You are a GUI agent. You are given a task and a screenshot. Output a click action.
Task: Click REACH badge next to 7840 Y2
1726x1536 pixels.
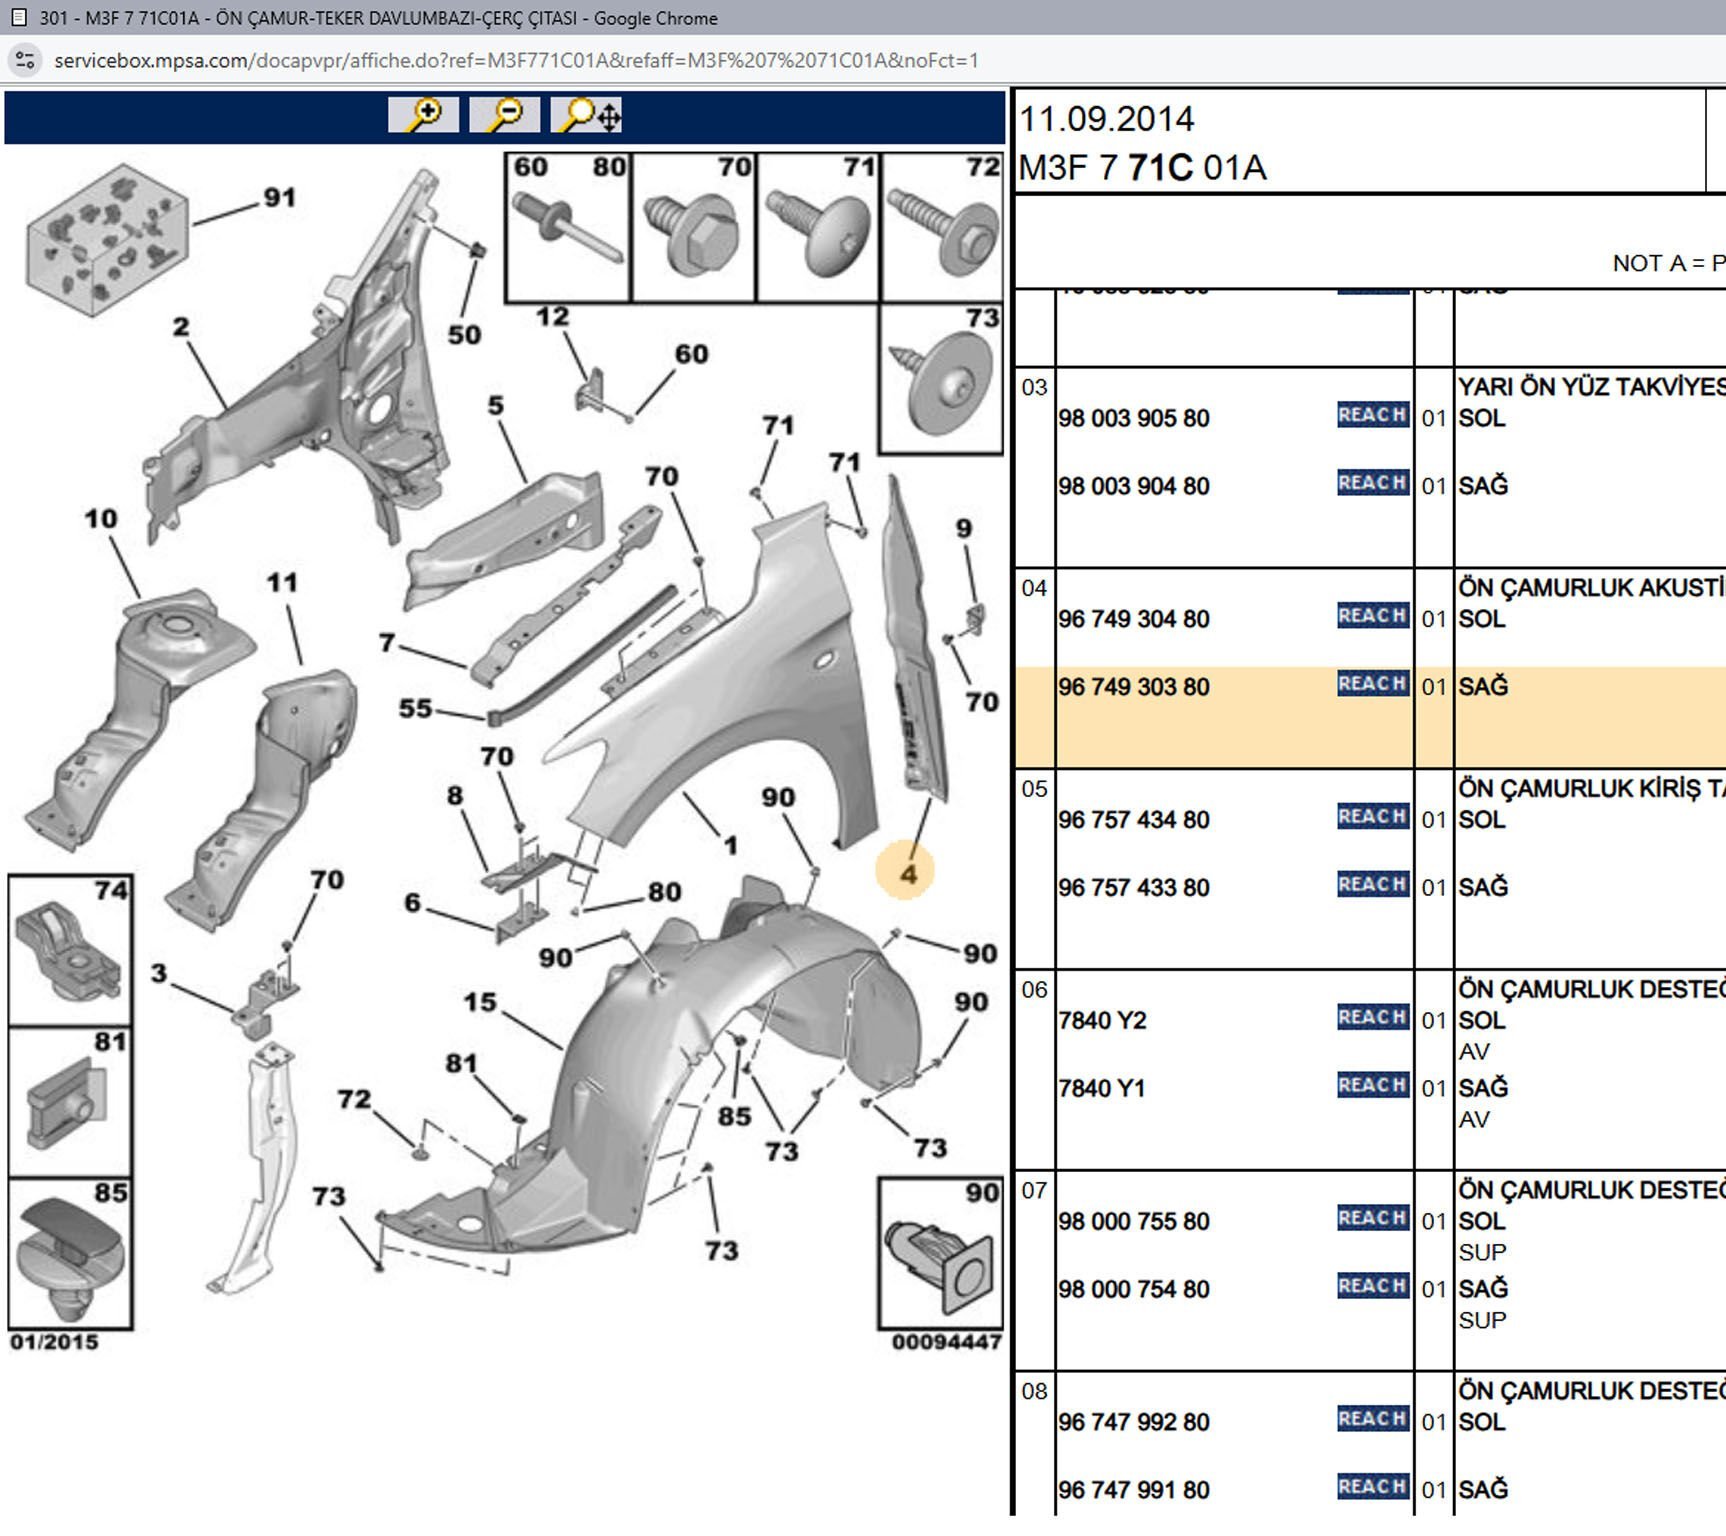[1372, 1018]
